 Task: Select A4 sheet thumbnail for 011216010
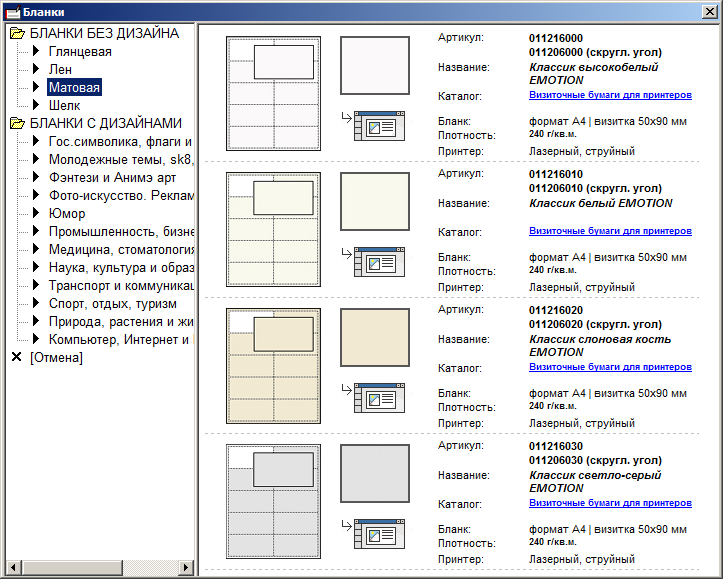point(273,230)
